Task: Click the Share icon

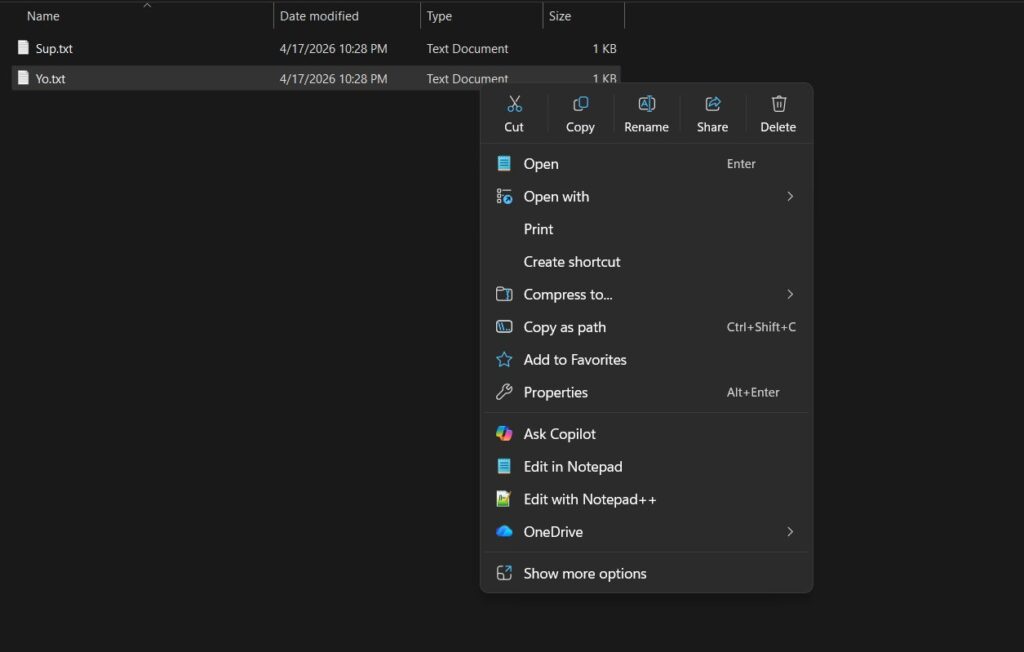Action: [712, 104]
